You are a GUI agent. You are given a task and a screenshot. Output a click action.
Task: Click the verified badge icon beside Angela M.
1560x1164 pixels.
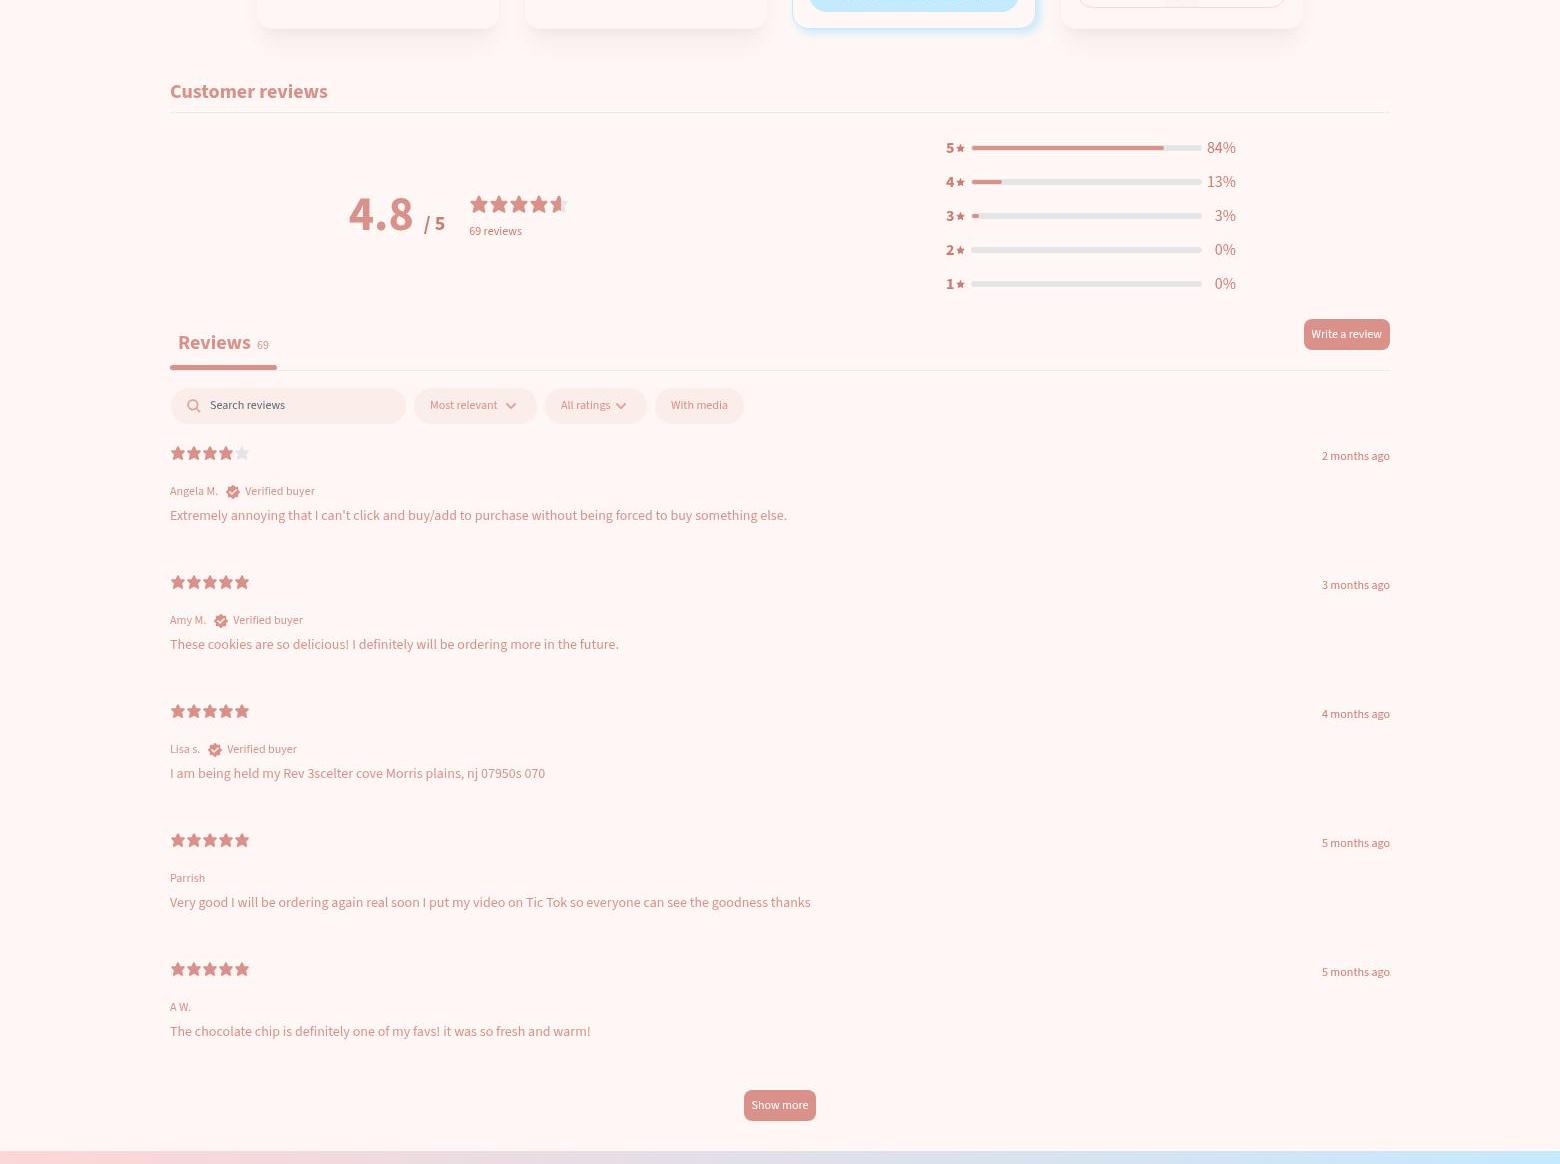point(233,492)
